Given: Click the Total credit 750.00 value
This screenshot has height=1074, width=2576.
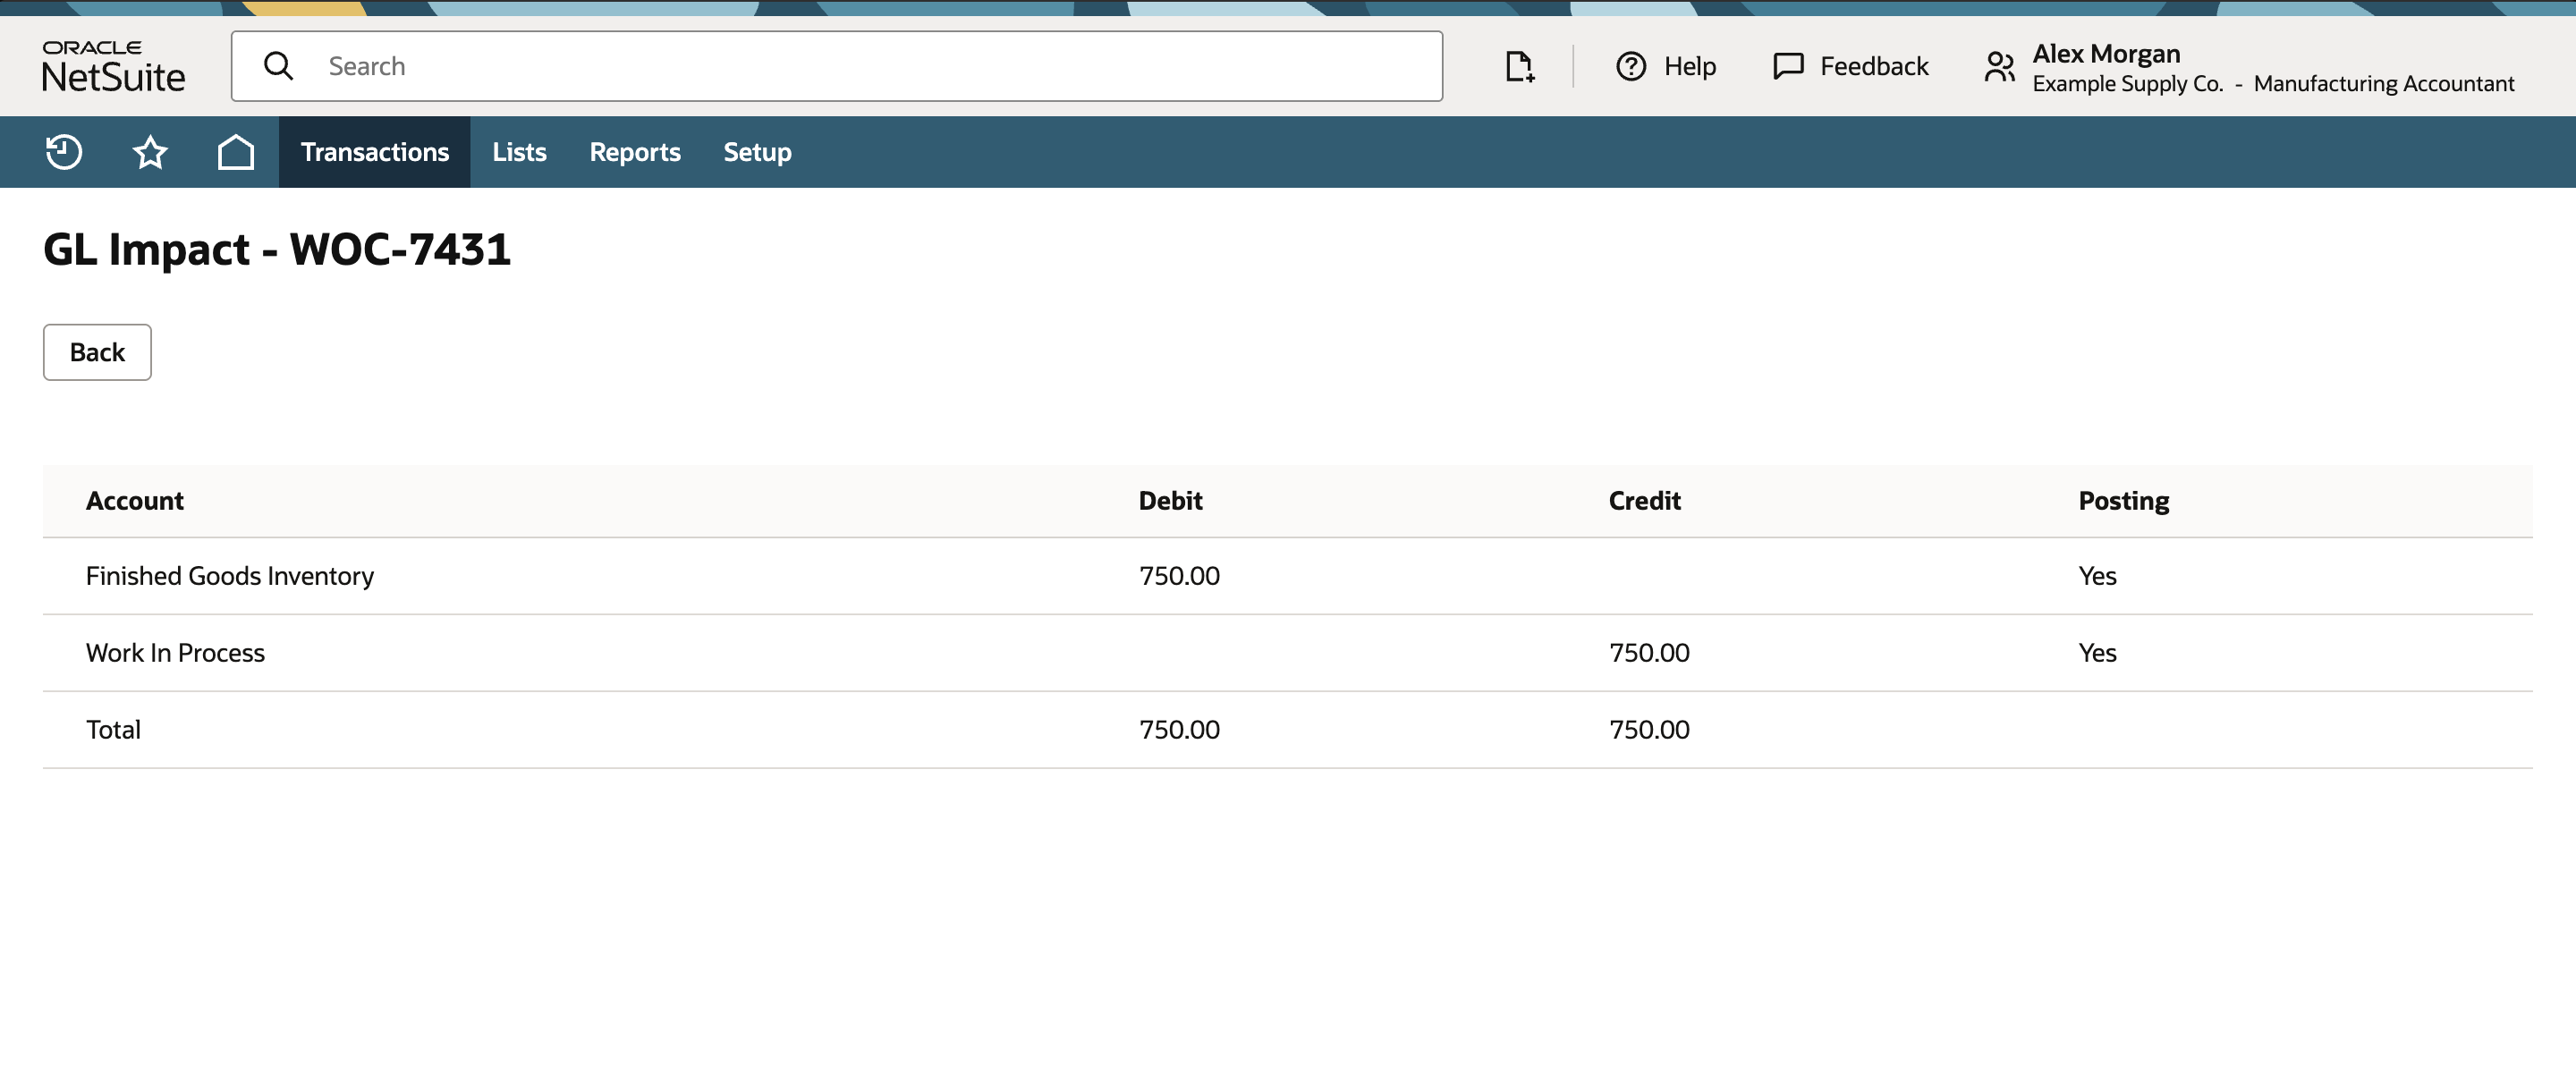Looking at the screenshot, I should [x=1649, y=730].
